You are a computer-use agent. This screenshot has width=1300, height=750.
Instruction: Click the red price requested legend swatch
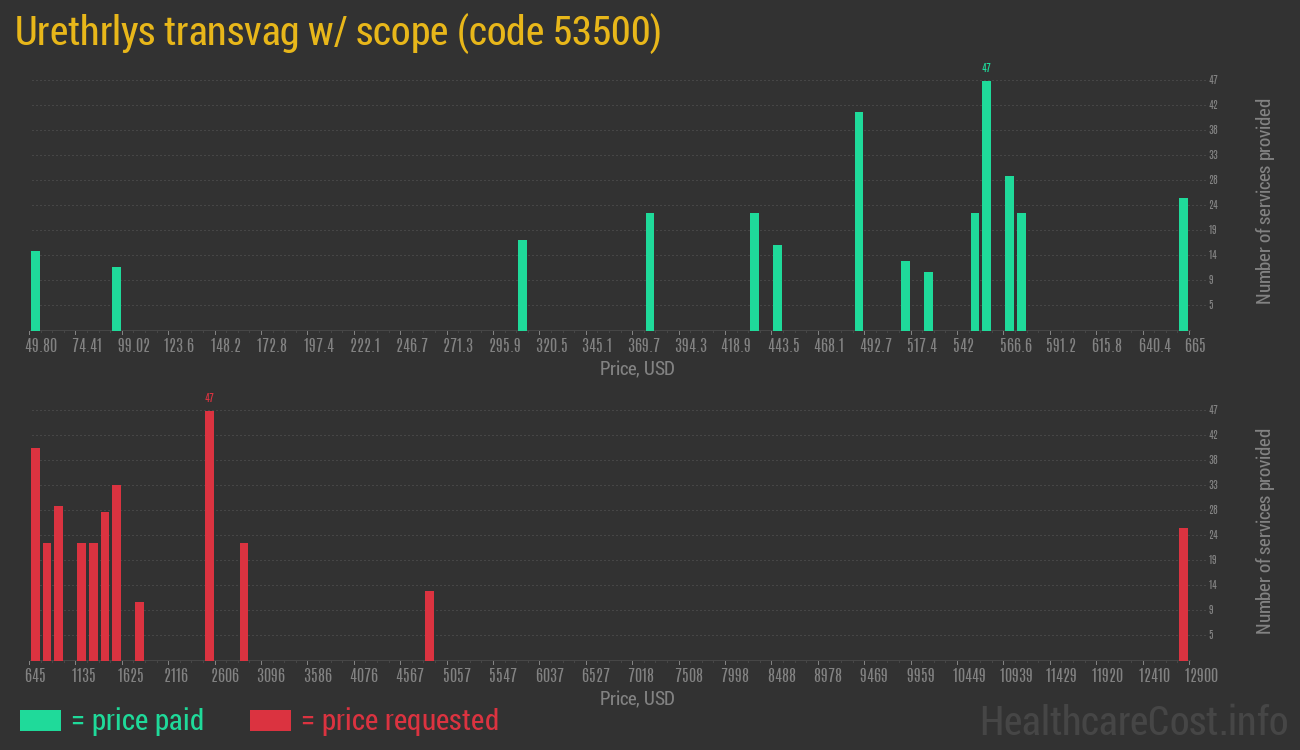pos(270,720)
